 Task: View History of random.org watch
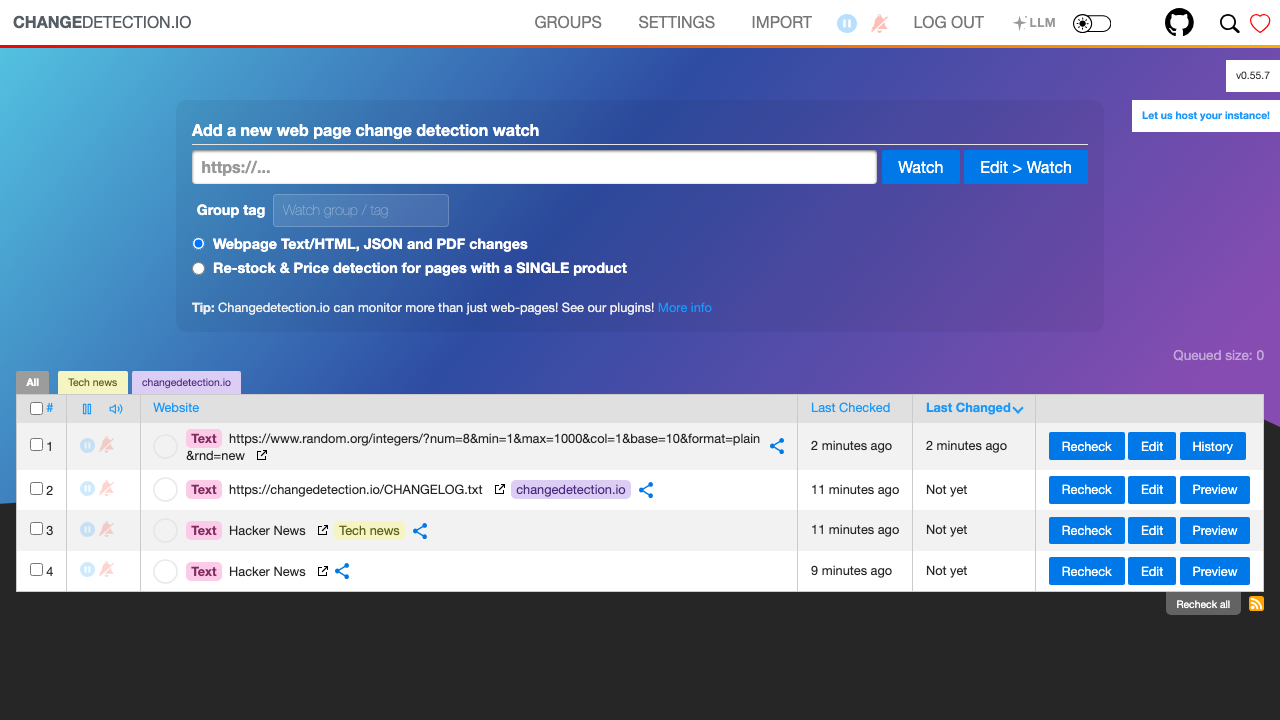[x=1212, y=446]
